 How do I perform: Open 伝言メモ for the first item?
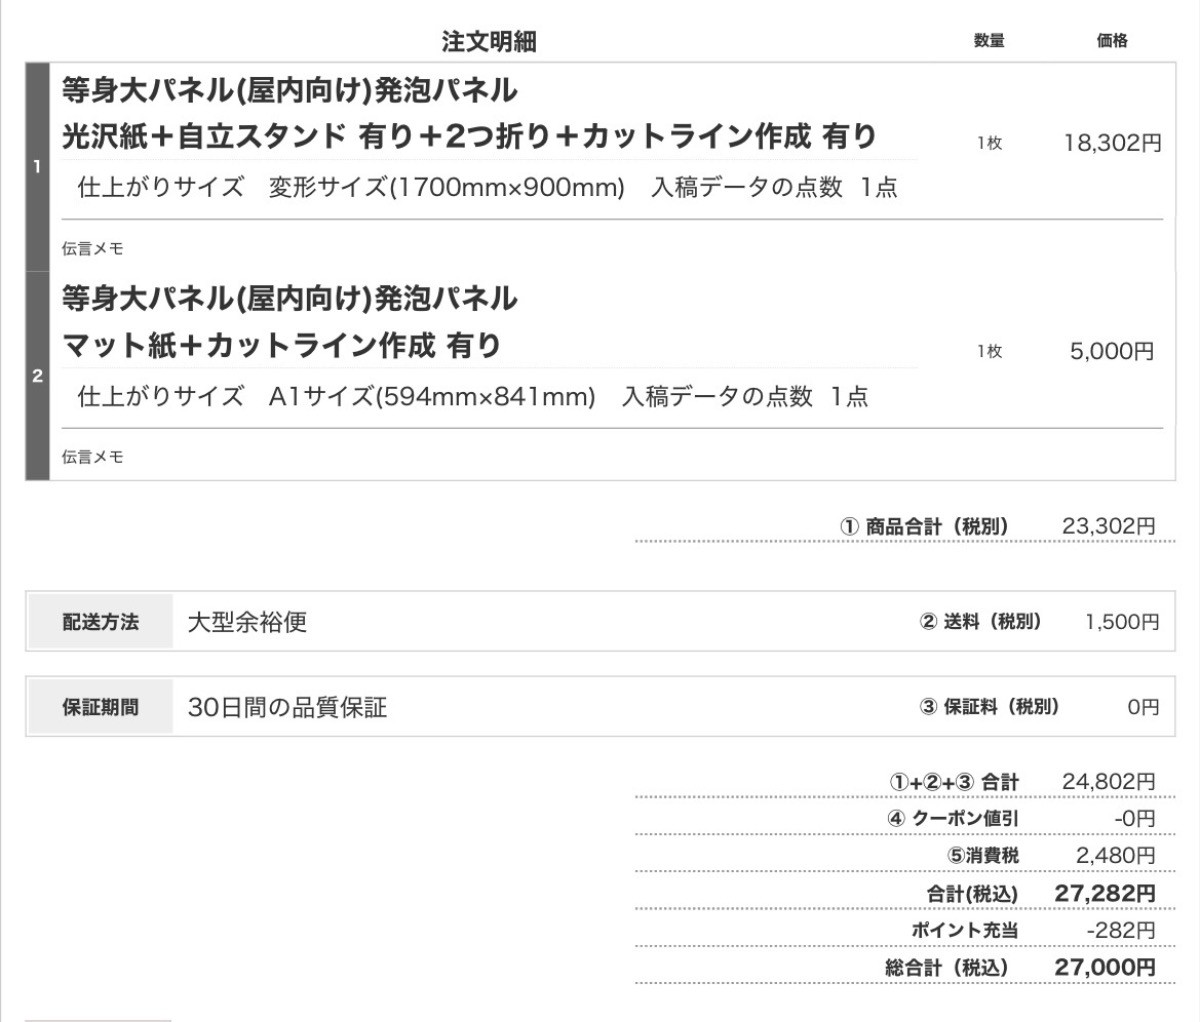click(x=93, y=249)
